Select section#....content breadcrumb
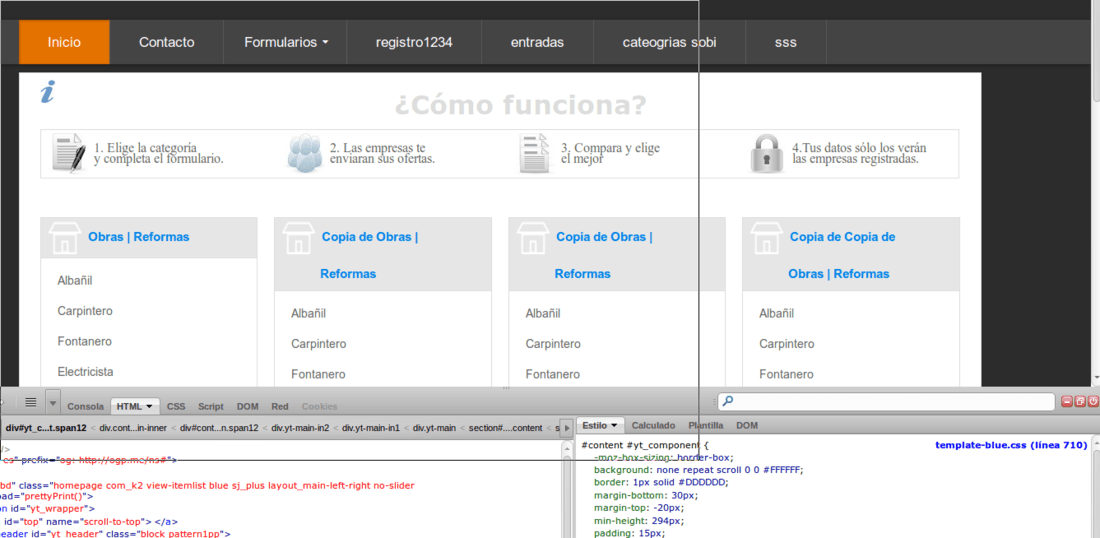 pos(506,427)
